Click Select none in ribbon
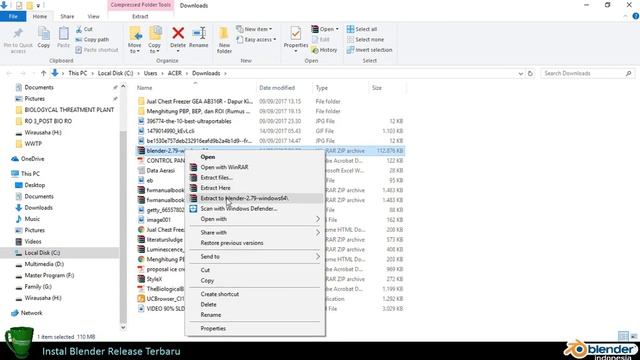This screenshot has width=640, height=360. tap(365, 40)
